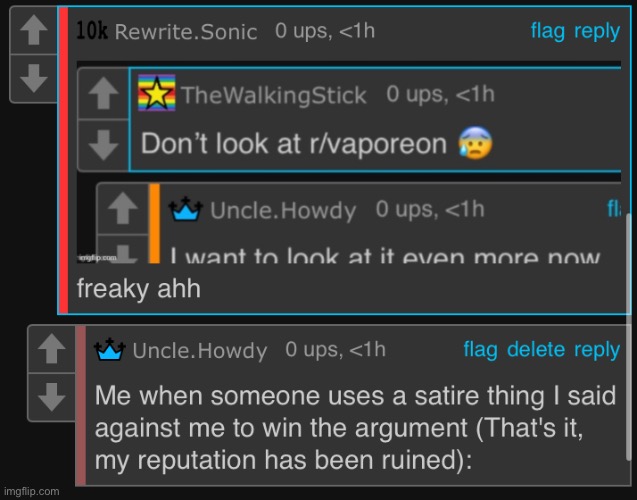Downvote Uncle.Howdy's bottom satire comment
Screen dimensions: 637x500
[x=52, y=397]
